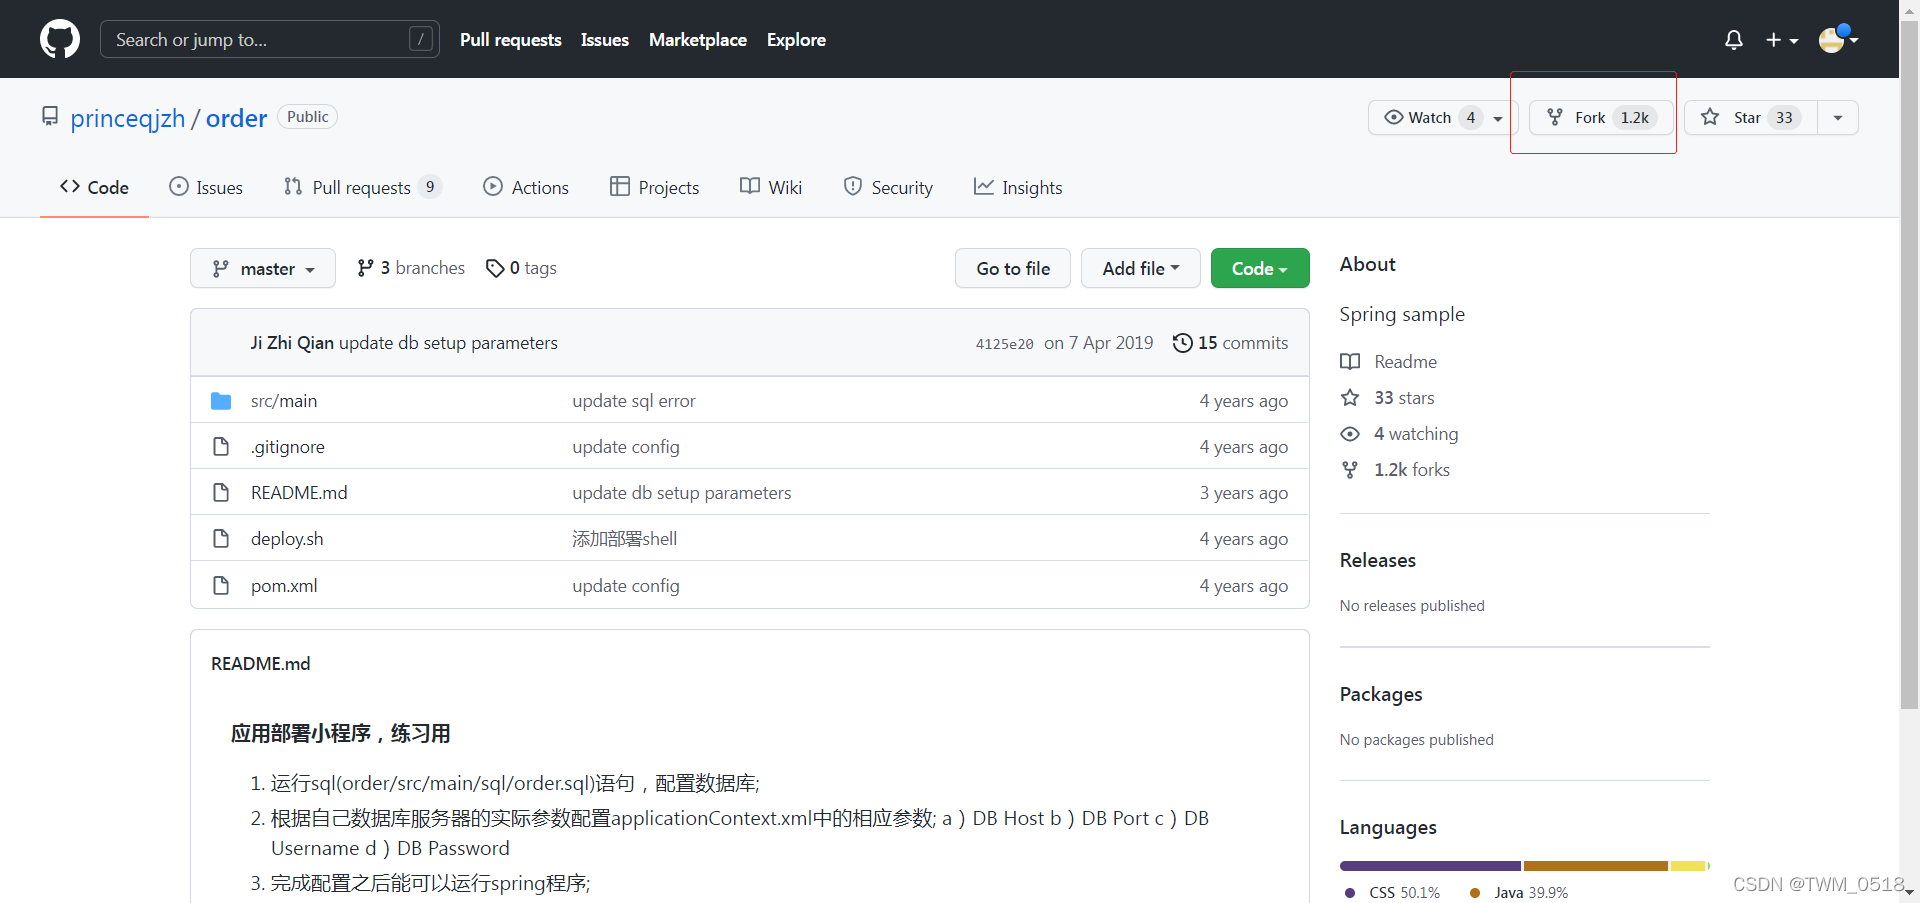Click the slash shortcut icon in search box
1920x903 pixels.
[421, 39]
